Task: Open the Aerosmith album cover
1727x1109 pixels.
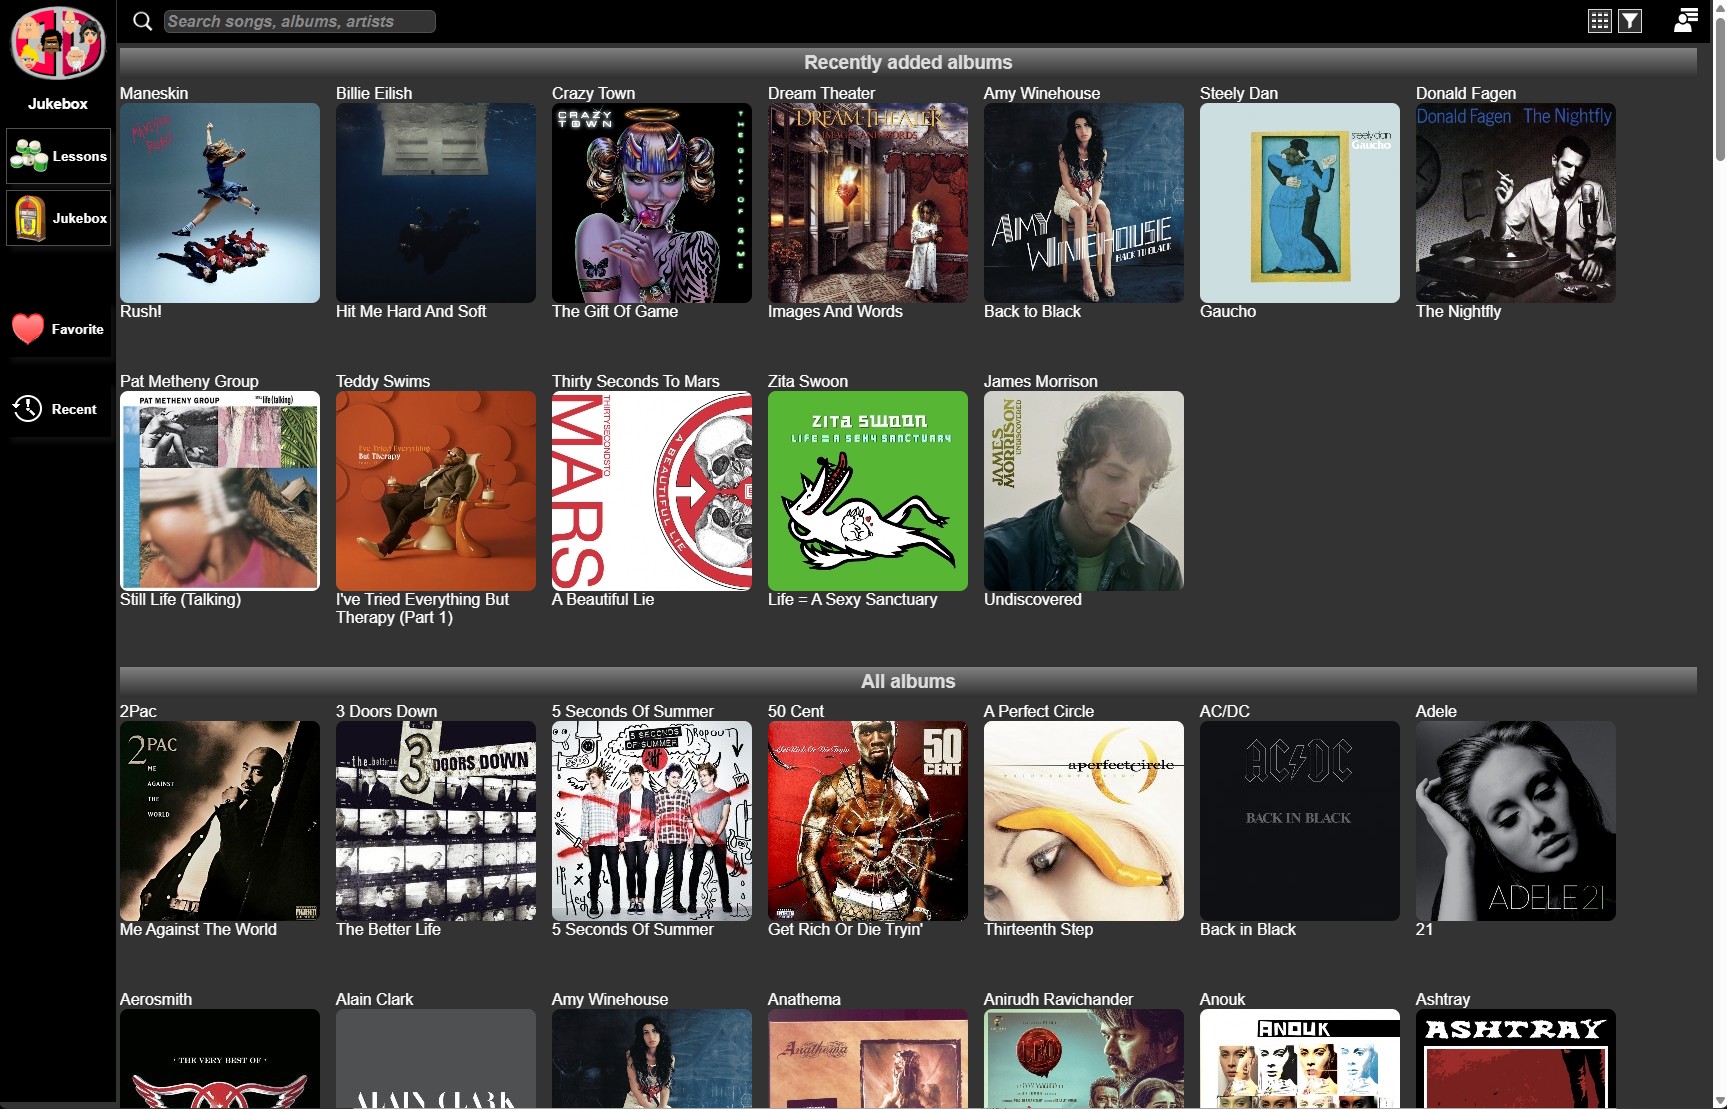Action: [x=220, y=1058]
